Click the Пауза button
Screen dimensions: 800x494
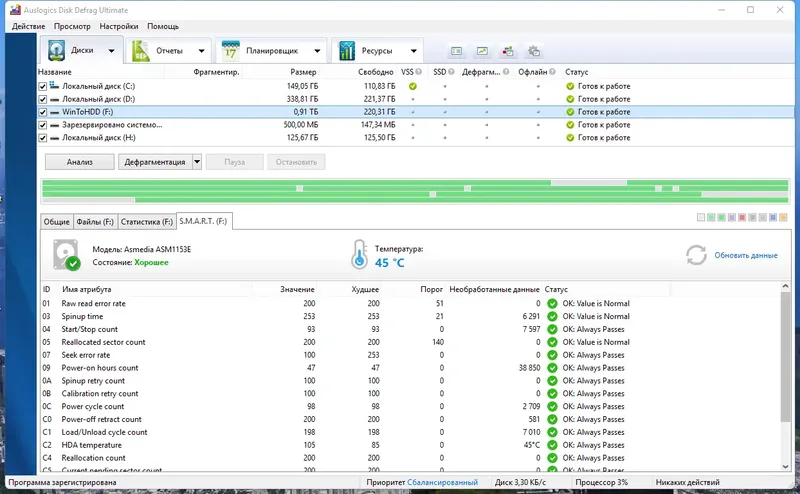point(235,162)
